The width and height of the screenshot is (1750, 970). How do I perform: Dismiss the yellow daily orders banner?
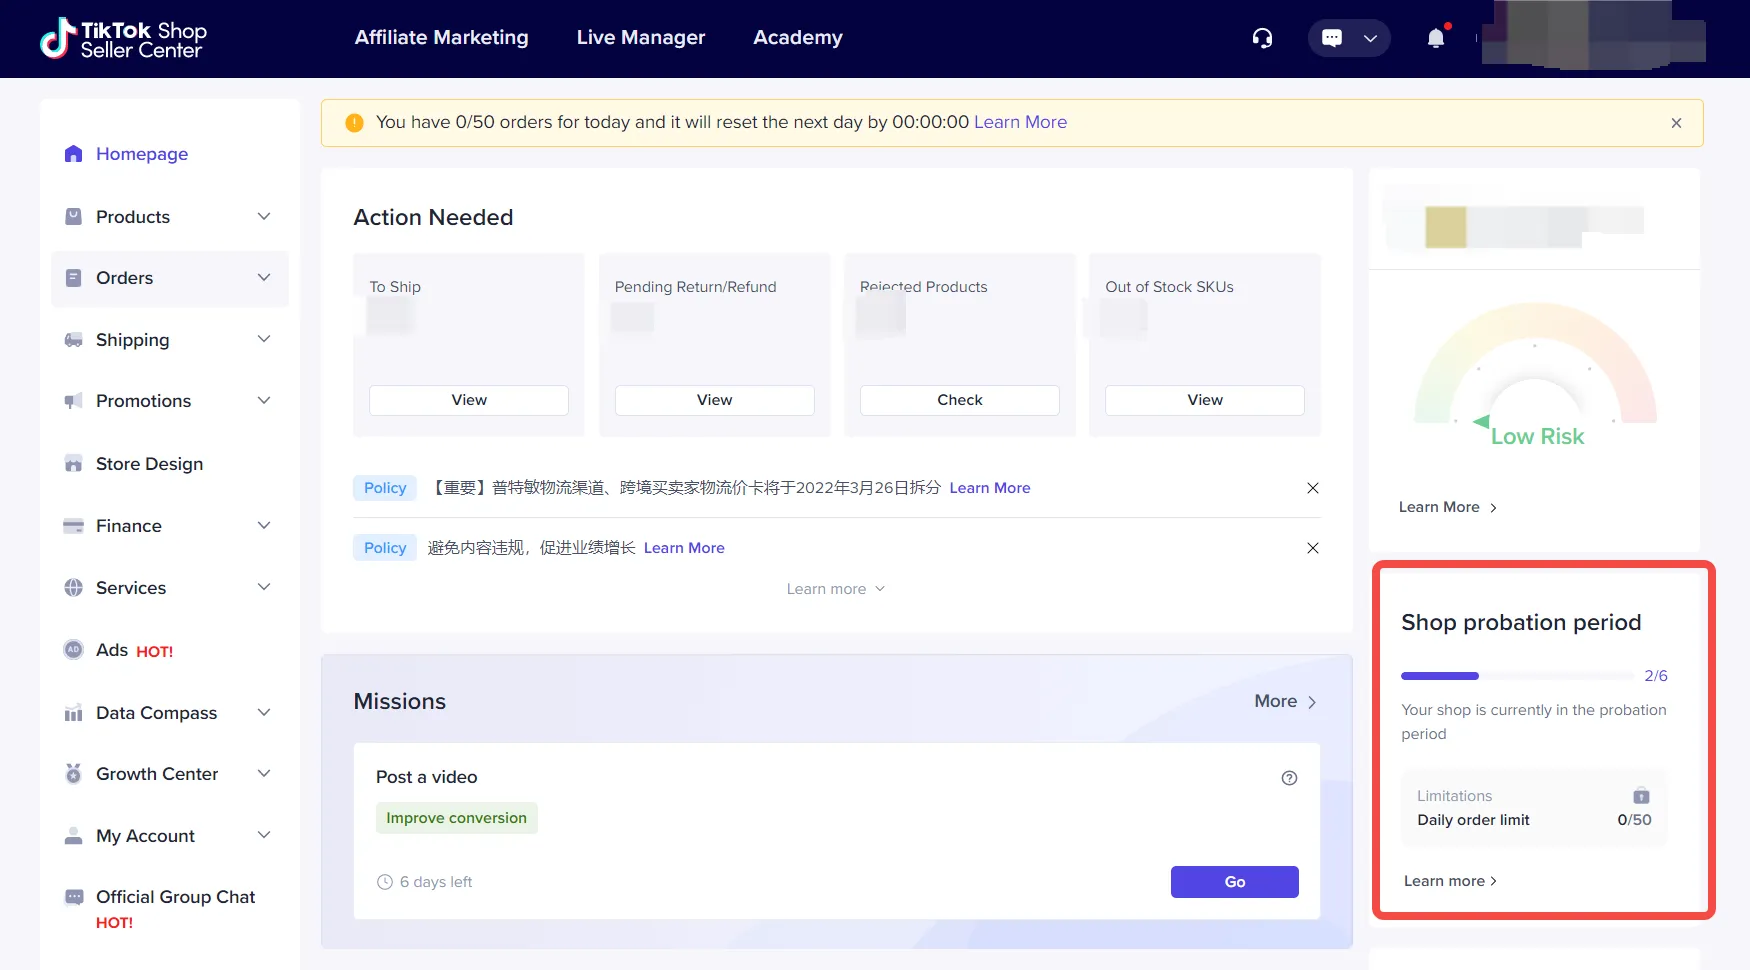(x=1676, y=123)
